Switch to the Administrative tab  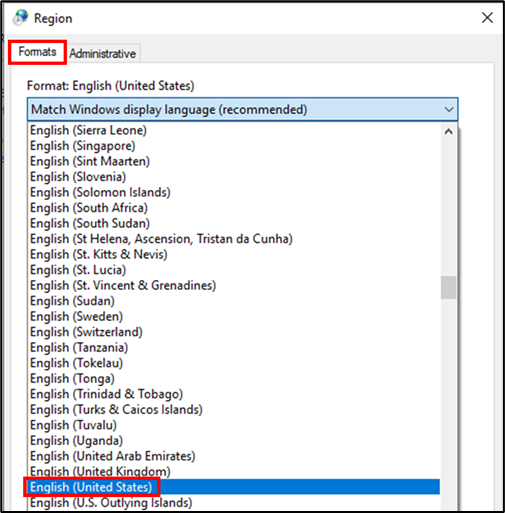pos(103,53)
